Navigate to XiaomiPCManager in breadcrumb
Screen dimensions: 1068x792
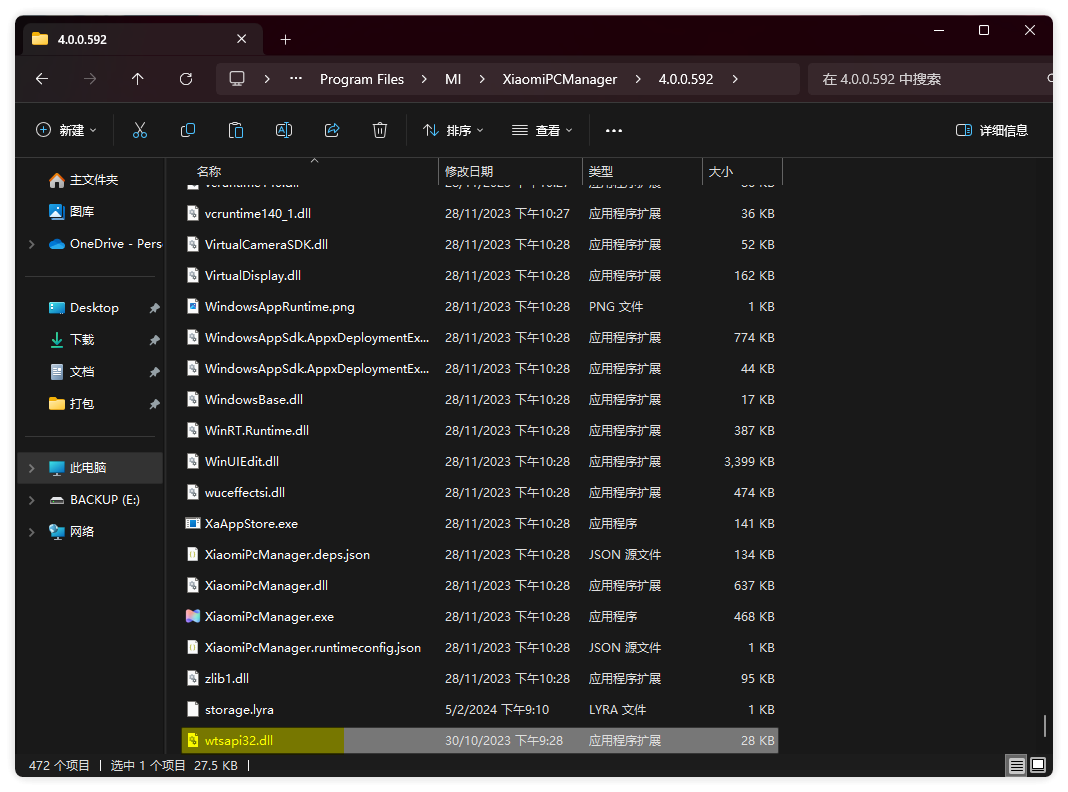point(559,79)
